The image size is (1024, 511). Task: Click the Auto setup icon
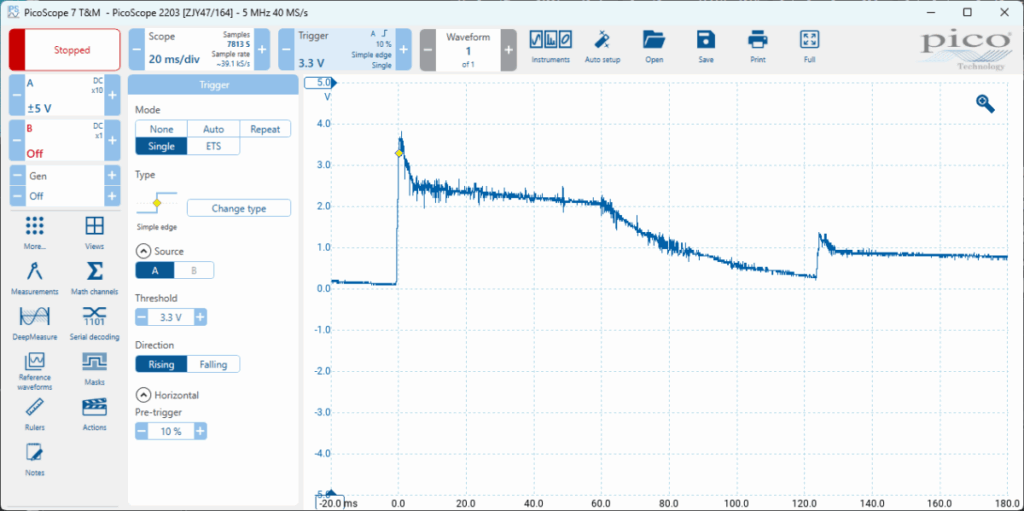[x=602, y=41]
